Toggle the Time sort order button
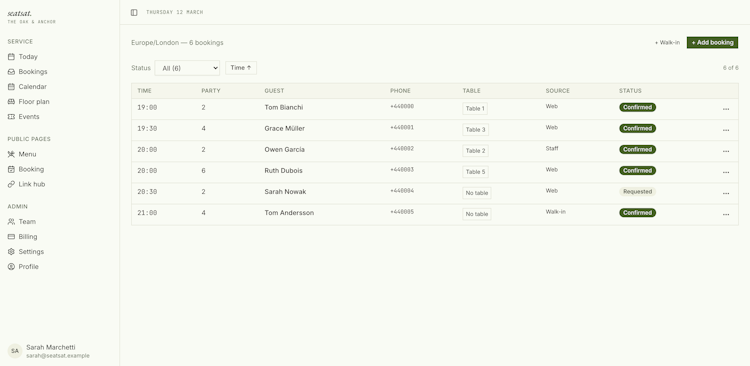The width and height of the screenshot is (750, 366). pyautogui.click(x=241, y=68)
